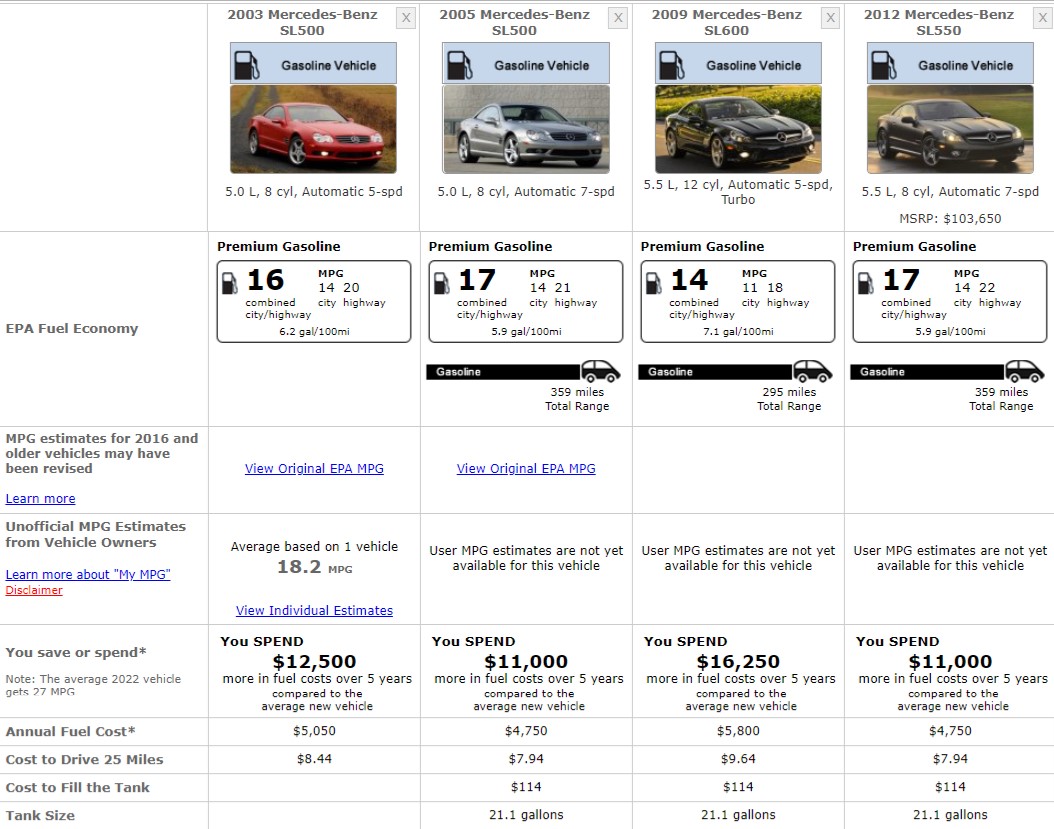Click the MSRP: $103,650 text
This screenshot has width=1054, height=829.
pos(950,219)
